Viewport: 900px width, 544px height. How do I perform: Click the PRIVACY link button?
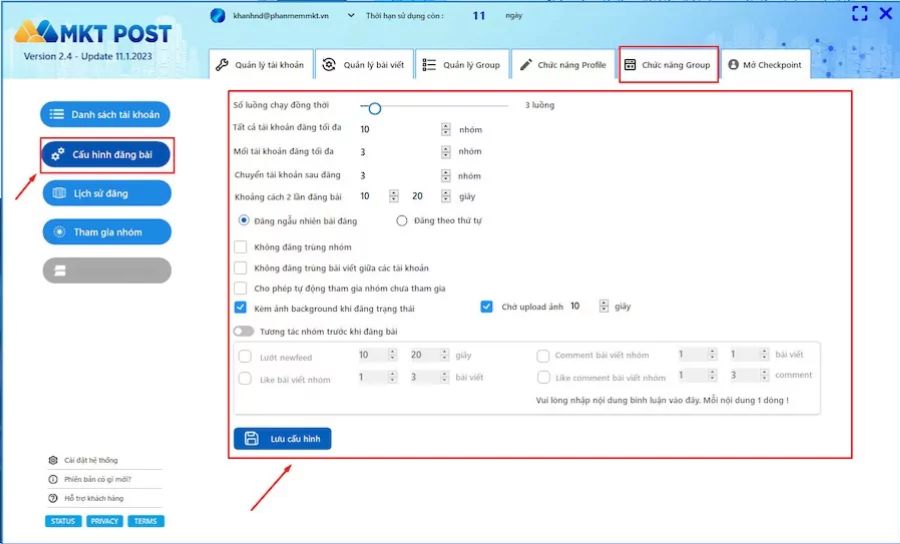(x=104, y=521)
